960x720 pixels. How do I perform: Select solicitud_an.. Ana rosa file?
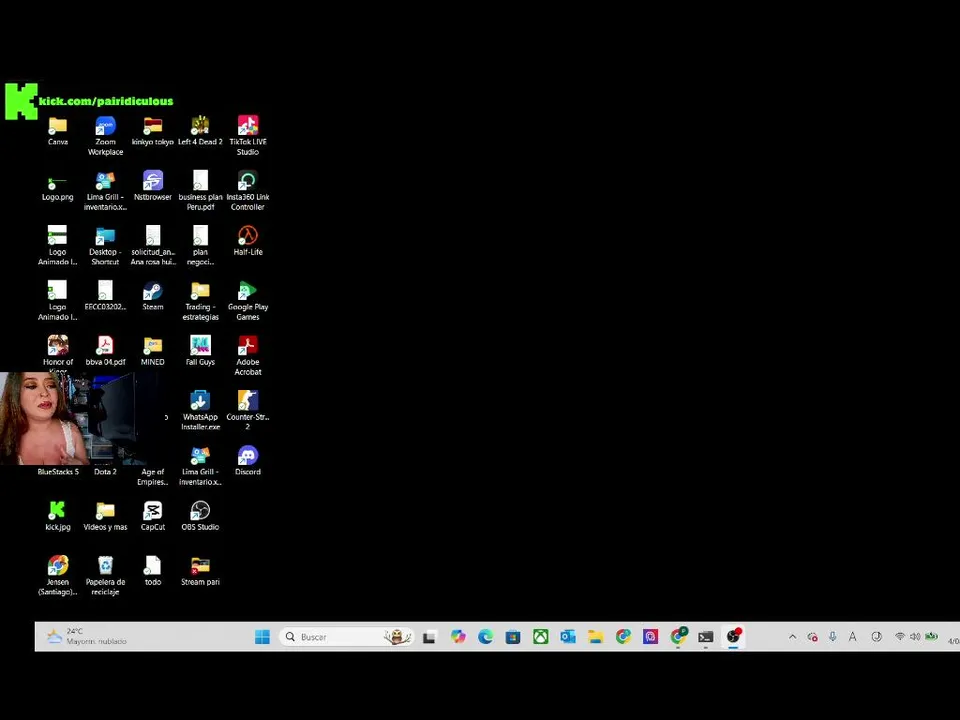pos(152,236)
